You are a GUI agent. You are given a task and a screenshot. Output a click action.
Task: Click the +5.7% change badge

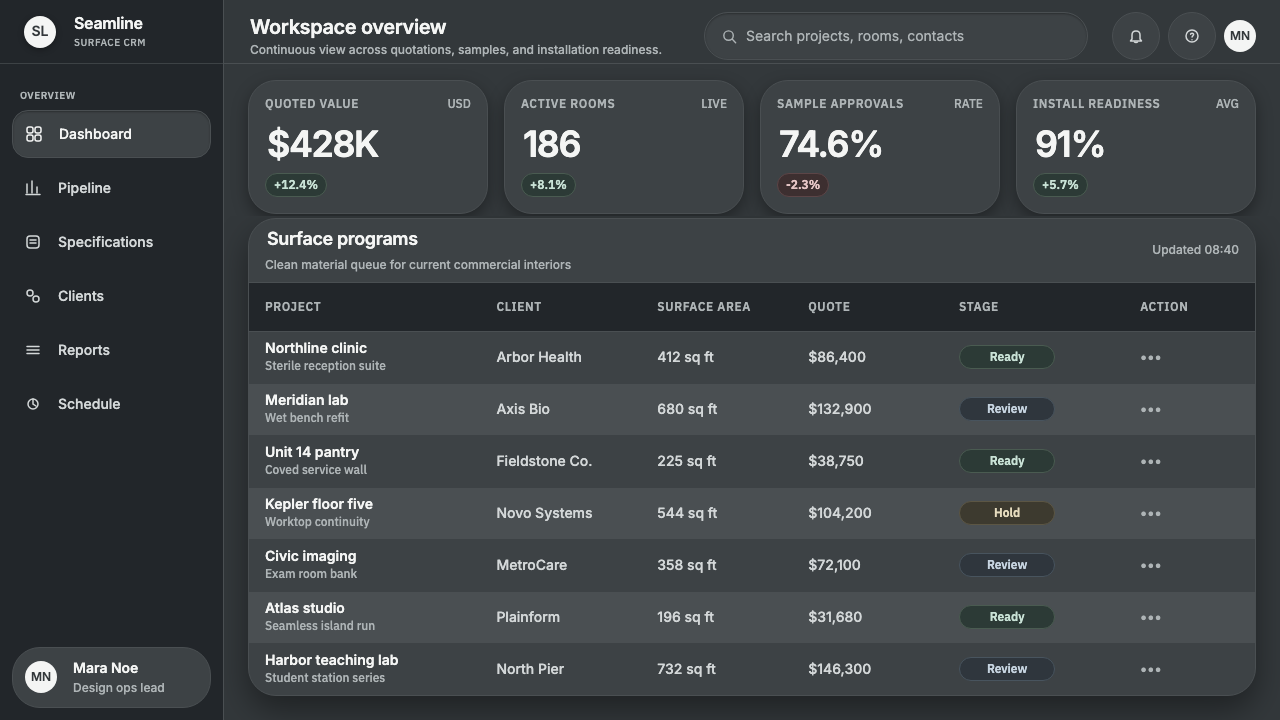coord(1060,185)
